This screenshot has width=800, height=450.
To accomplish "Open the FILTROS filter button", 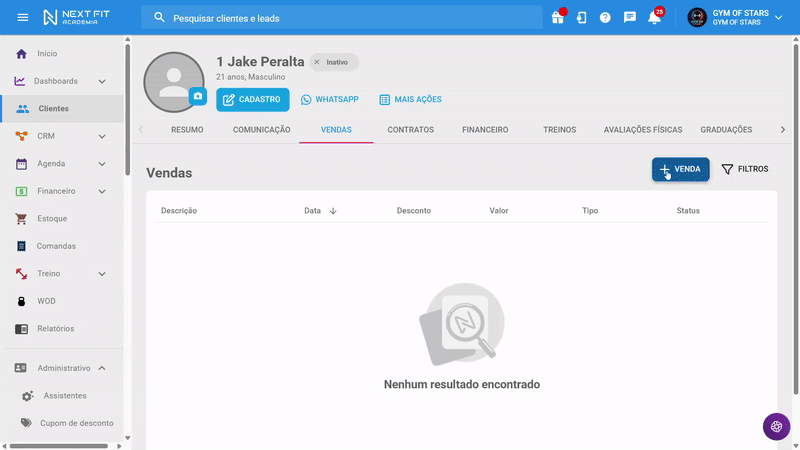I will pyautogui.click(x=745, y=169).
